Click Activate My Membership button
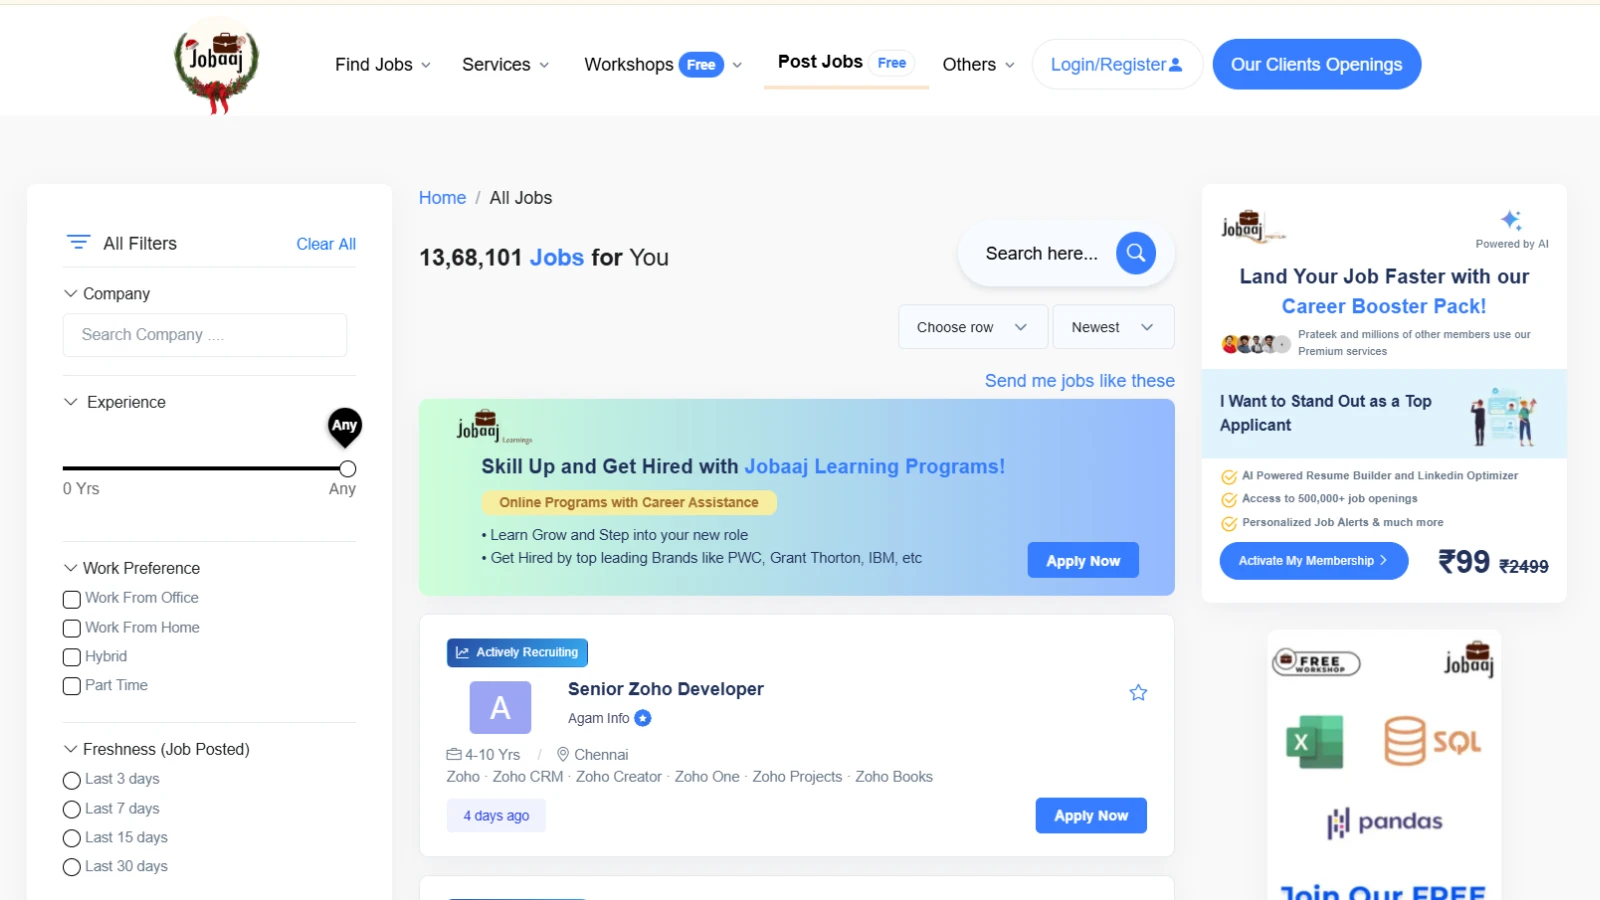Screen dimensions: 1600x900 pos(1313,561)
